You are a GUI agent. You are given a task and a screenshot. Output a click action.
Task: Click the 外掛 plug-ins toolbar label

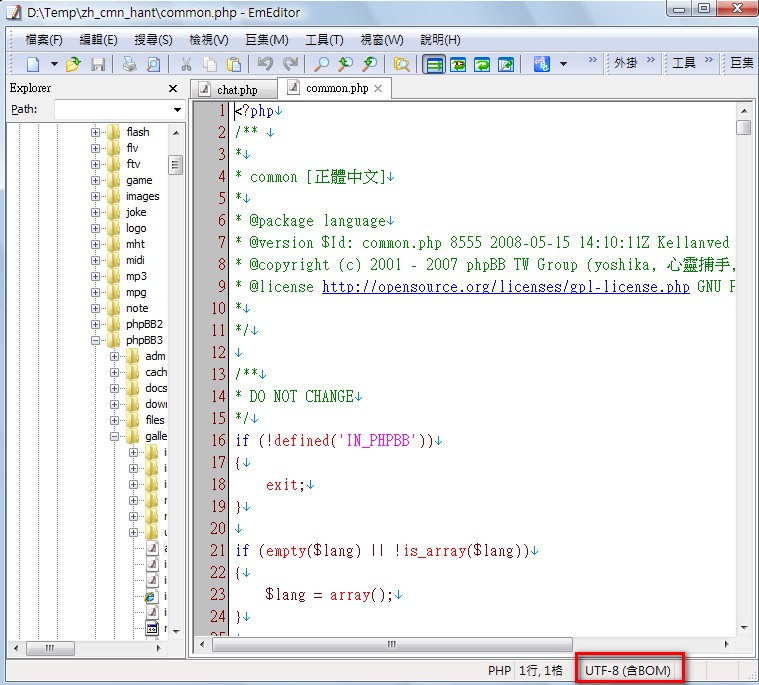click(x=625, y=63)
